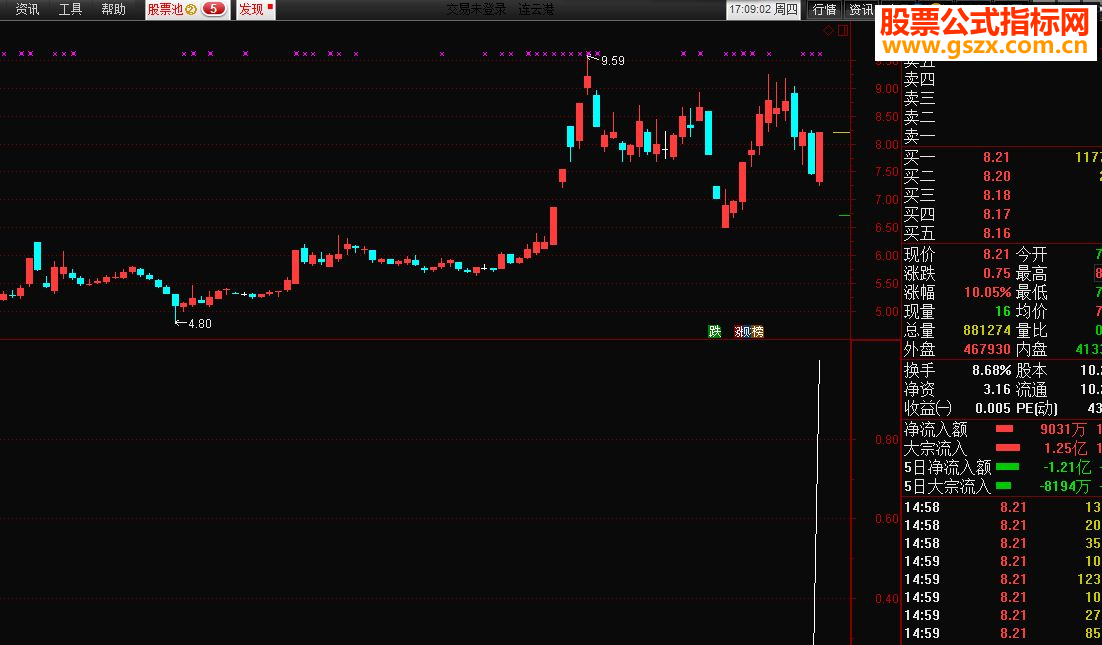
Task: Click the 外盘 value 467930
Action: [x=987, y=349]
